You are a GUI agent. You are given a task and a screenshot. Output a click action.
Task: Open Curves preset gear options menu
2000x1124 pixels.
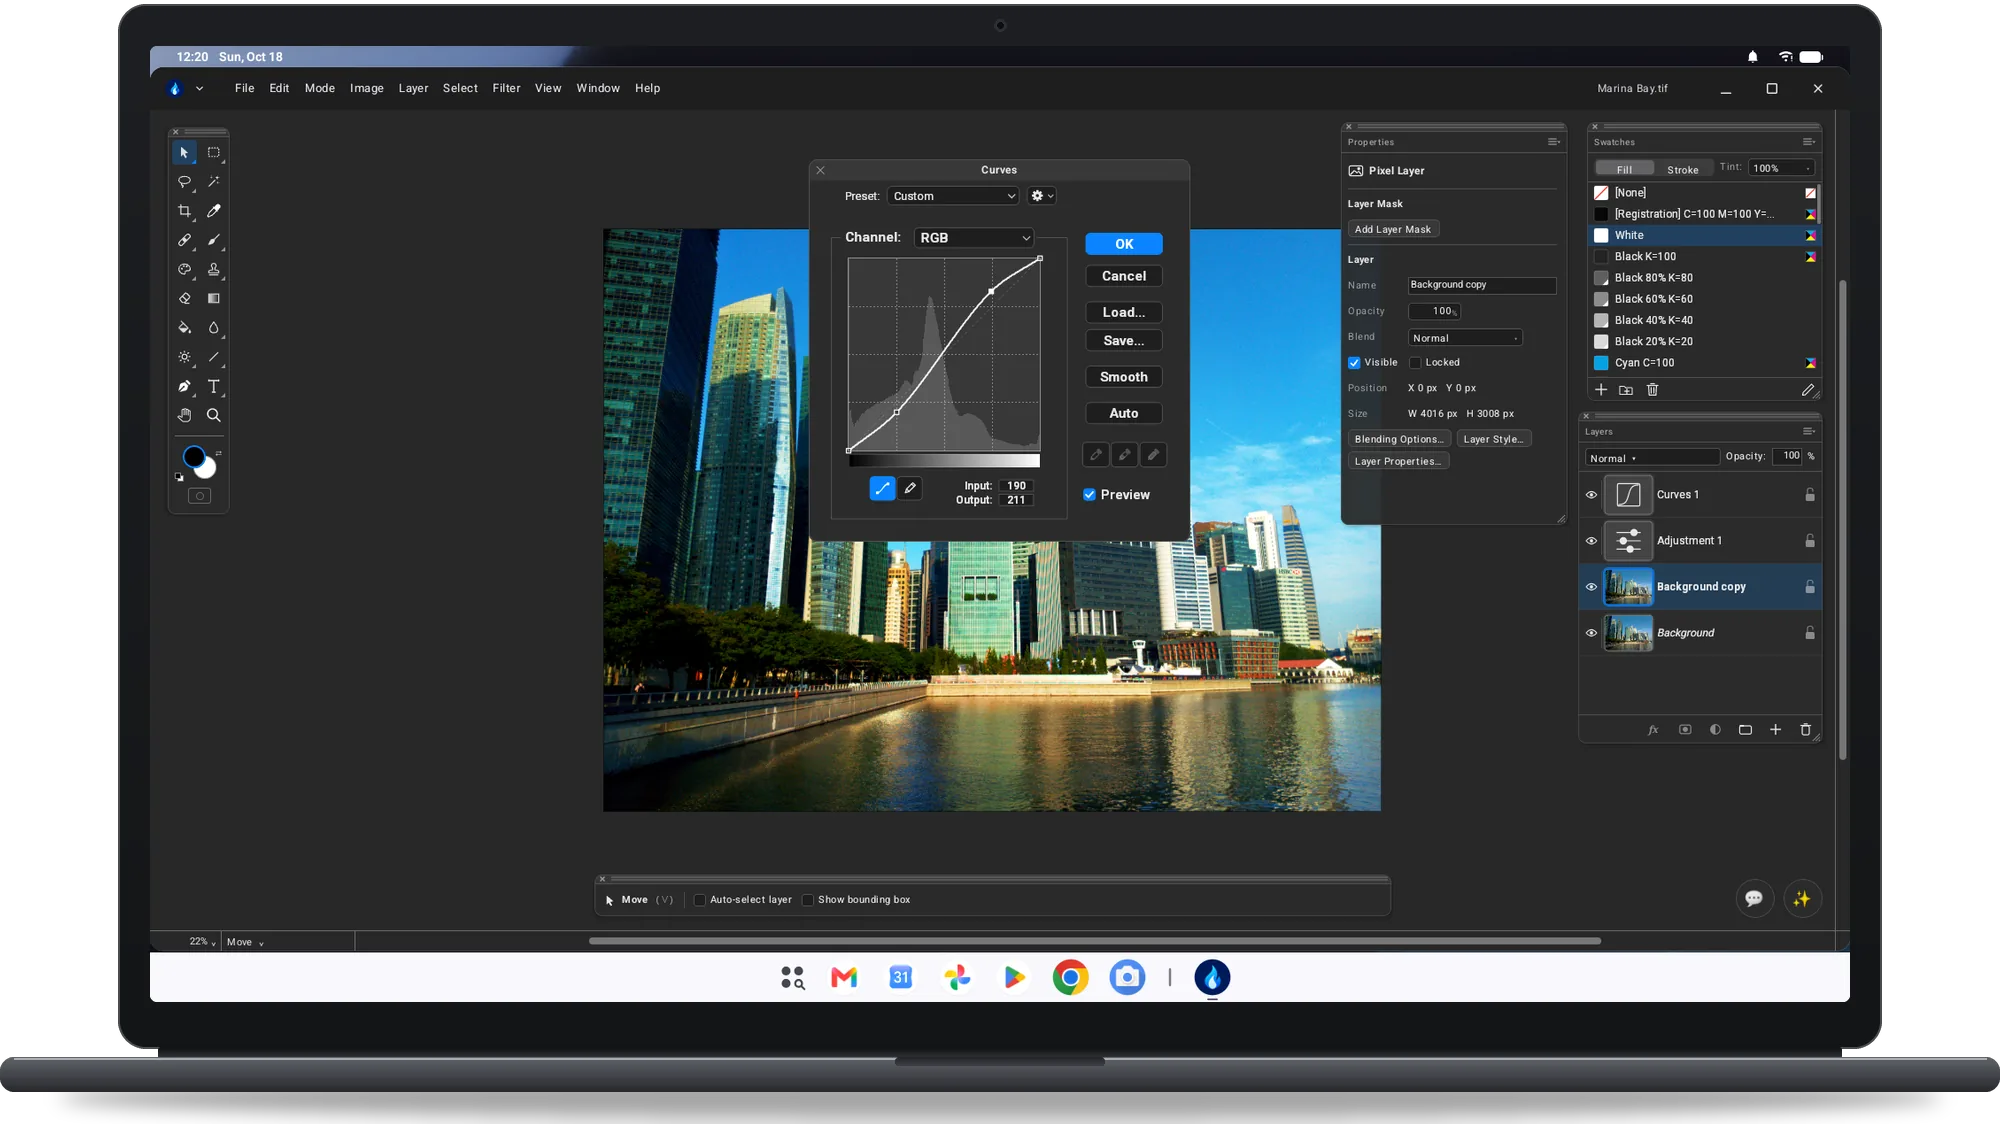point(1042,196)
